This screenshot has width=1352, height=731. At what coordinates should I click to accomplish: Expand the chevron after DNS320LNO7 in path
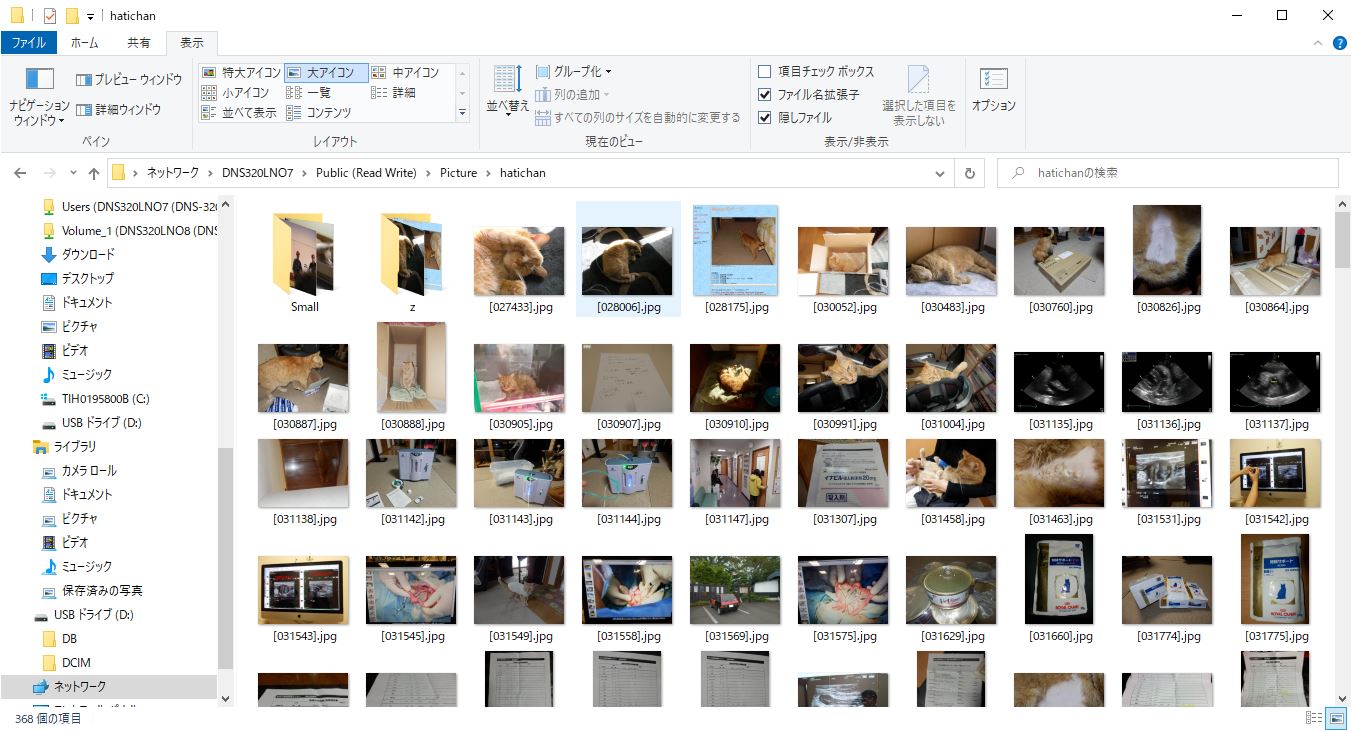coord(304,173)
